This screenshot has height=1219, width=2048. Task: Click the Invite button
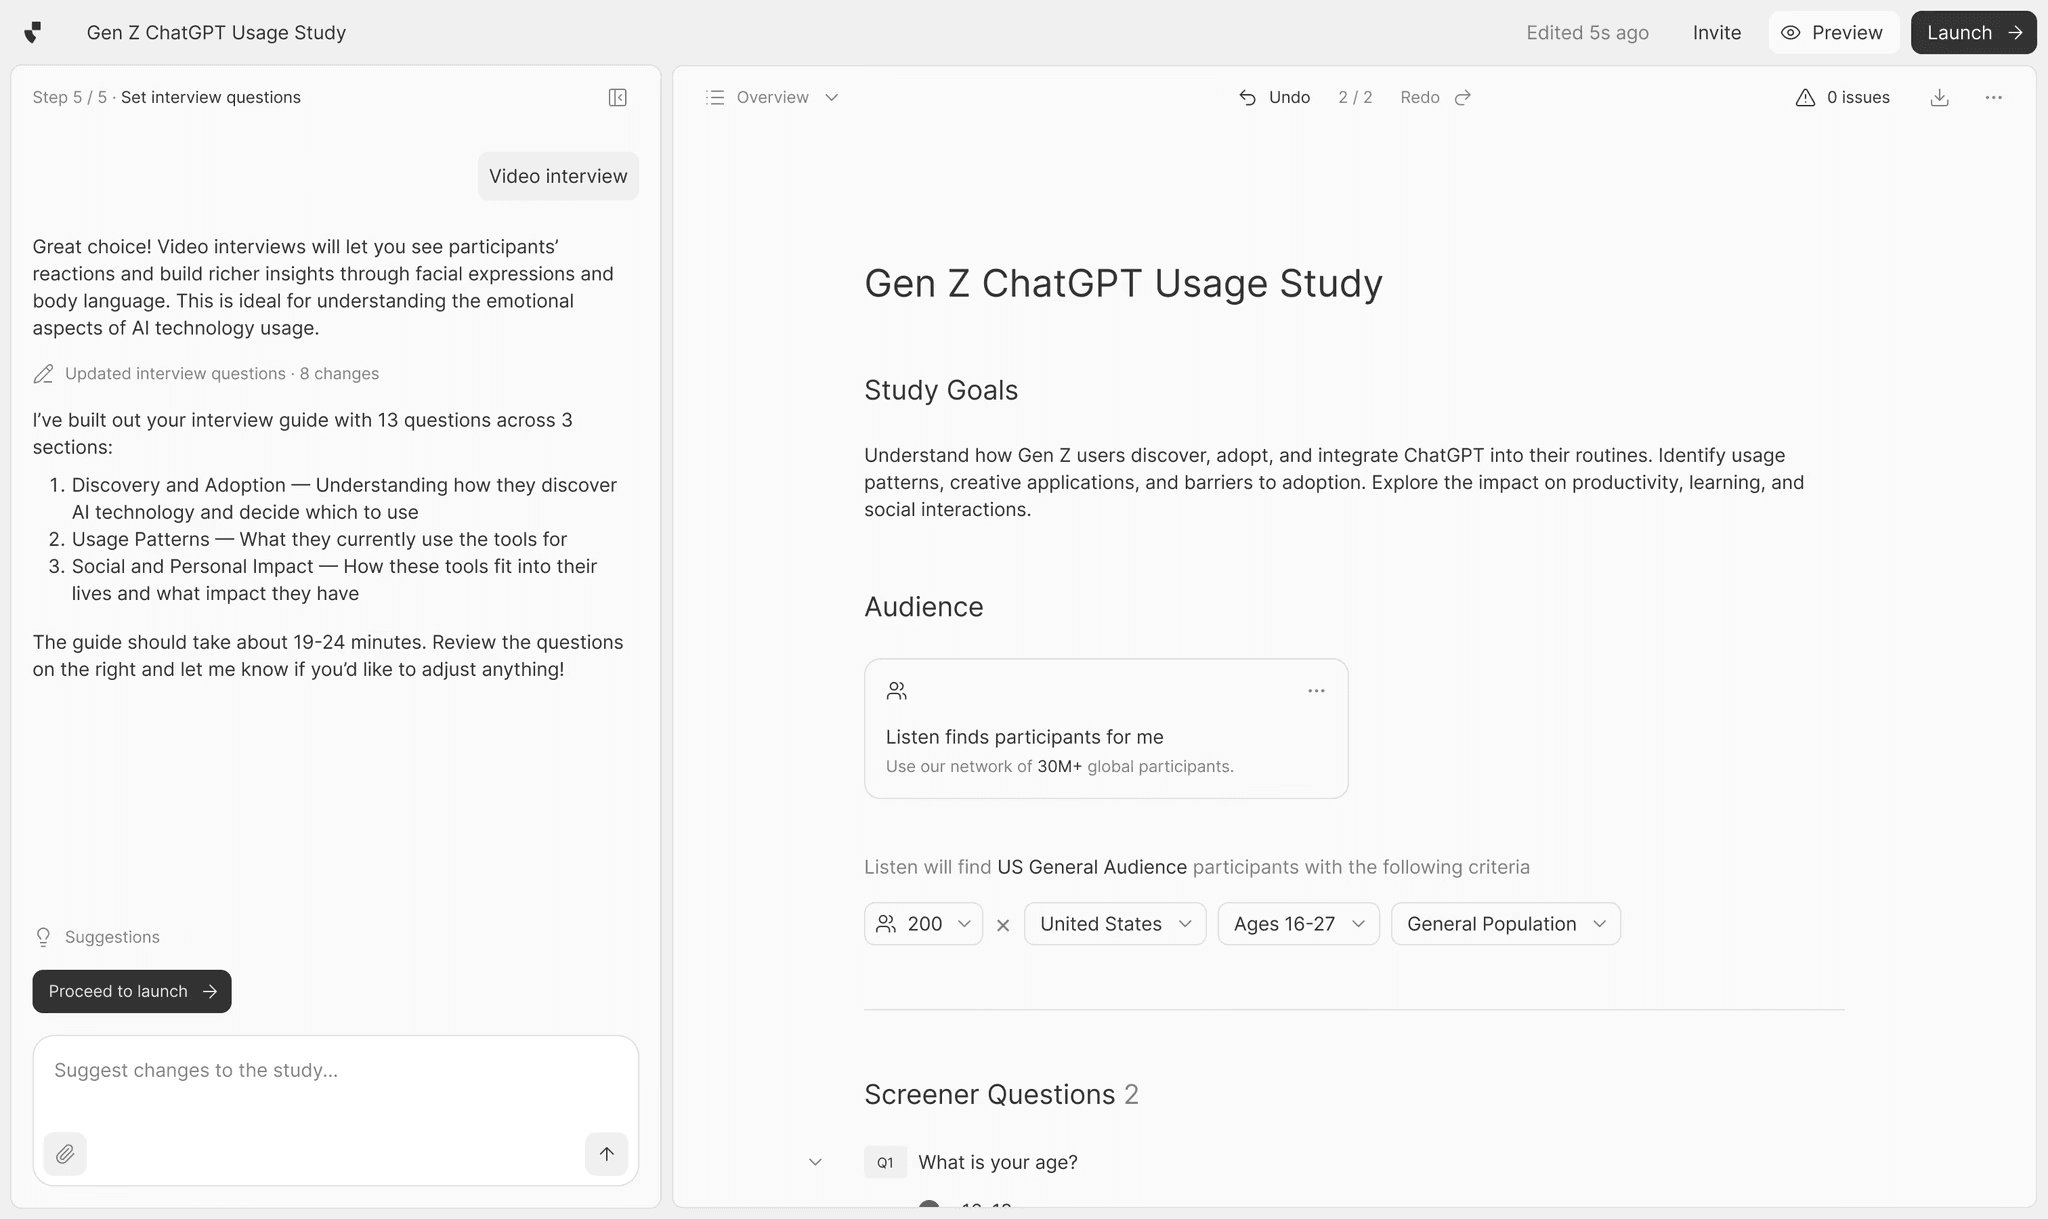tap(1716, 33)
